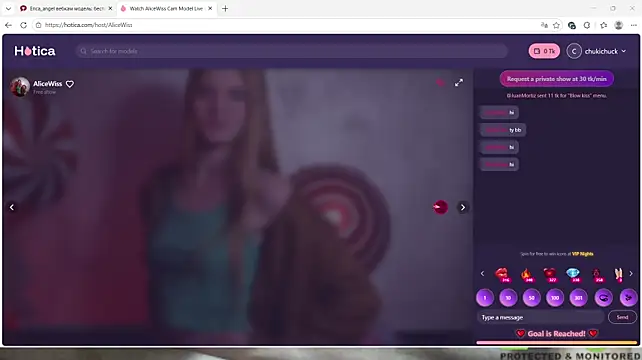Click the Send message button
The image size is (642, 360).
(622, 317)
